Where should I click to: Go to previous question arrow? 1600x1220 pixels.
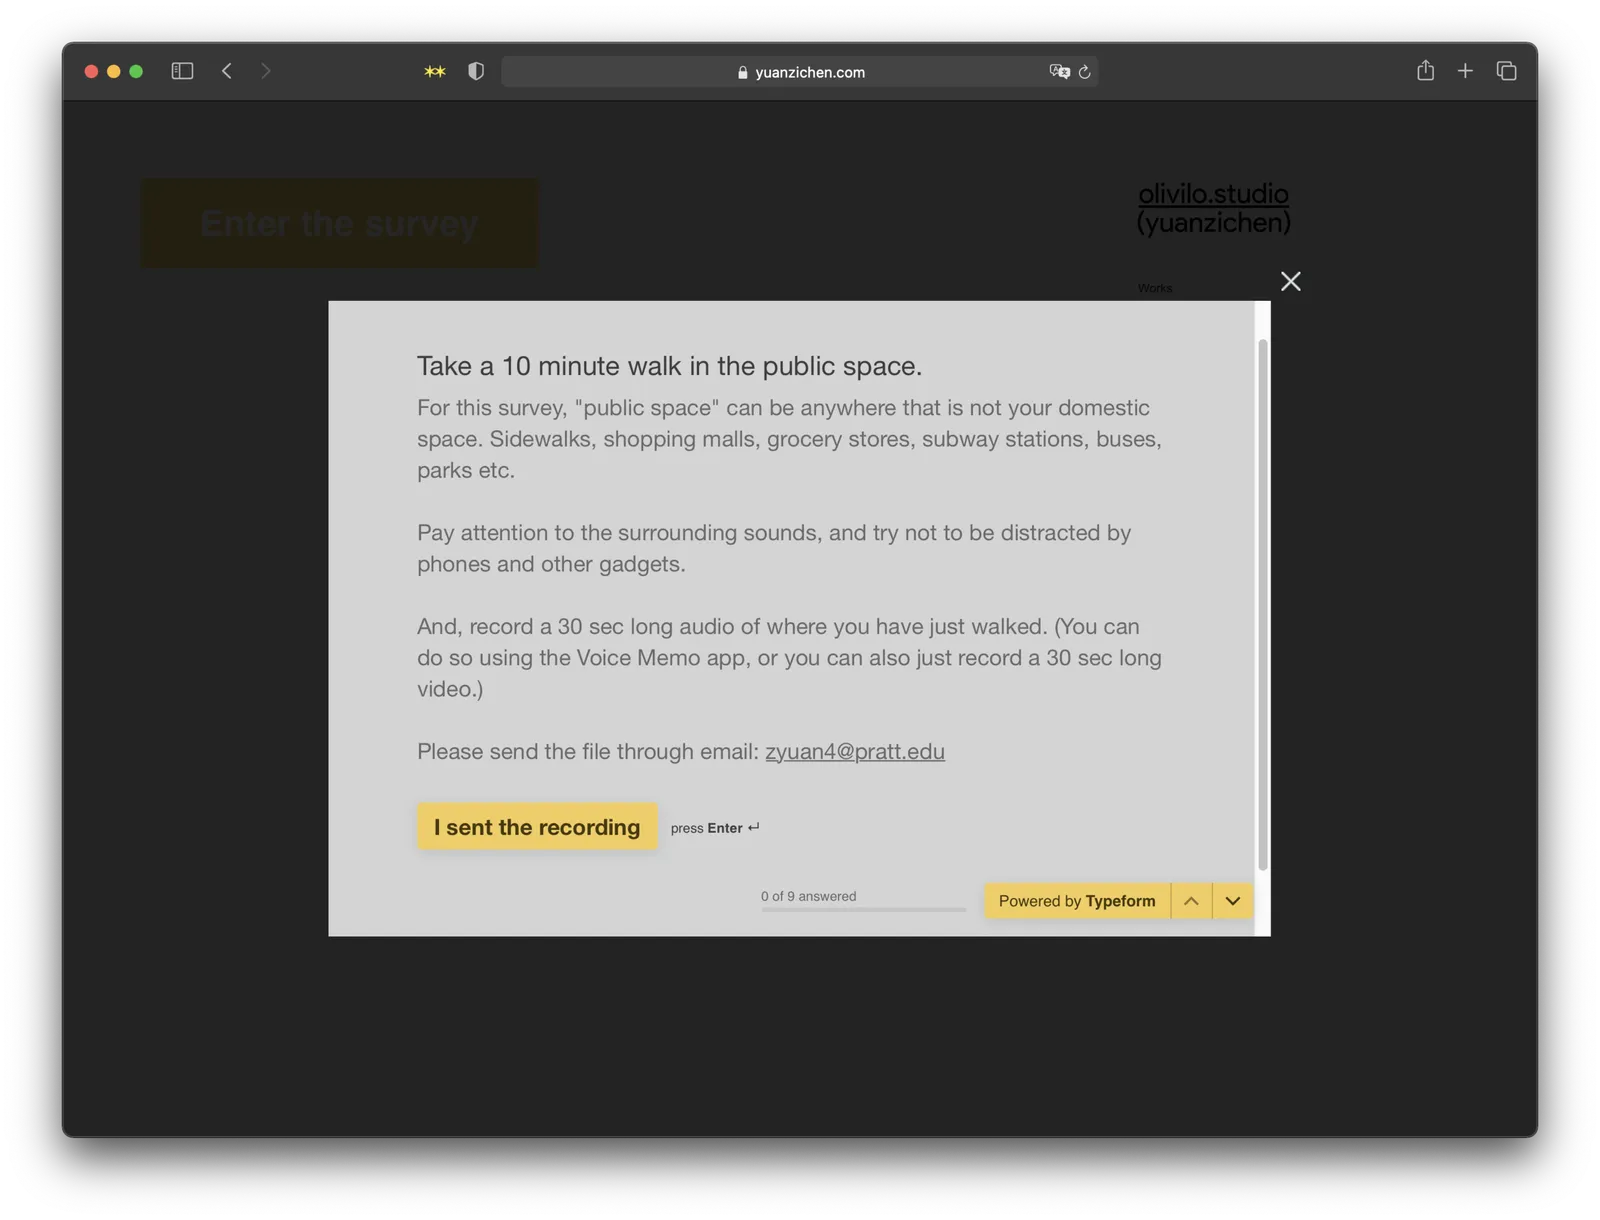coord(1191,901)
